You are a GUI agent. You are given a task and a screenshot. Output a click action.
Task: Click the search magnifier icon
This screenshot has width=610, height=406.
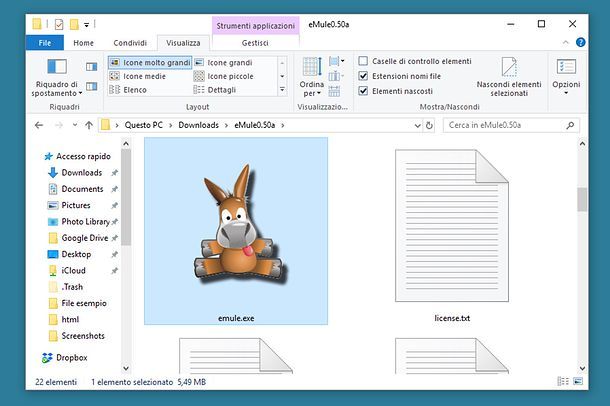(570, 125)
